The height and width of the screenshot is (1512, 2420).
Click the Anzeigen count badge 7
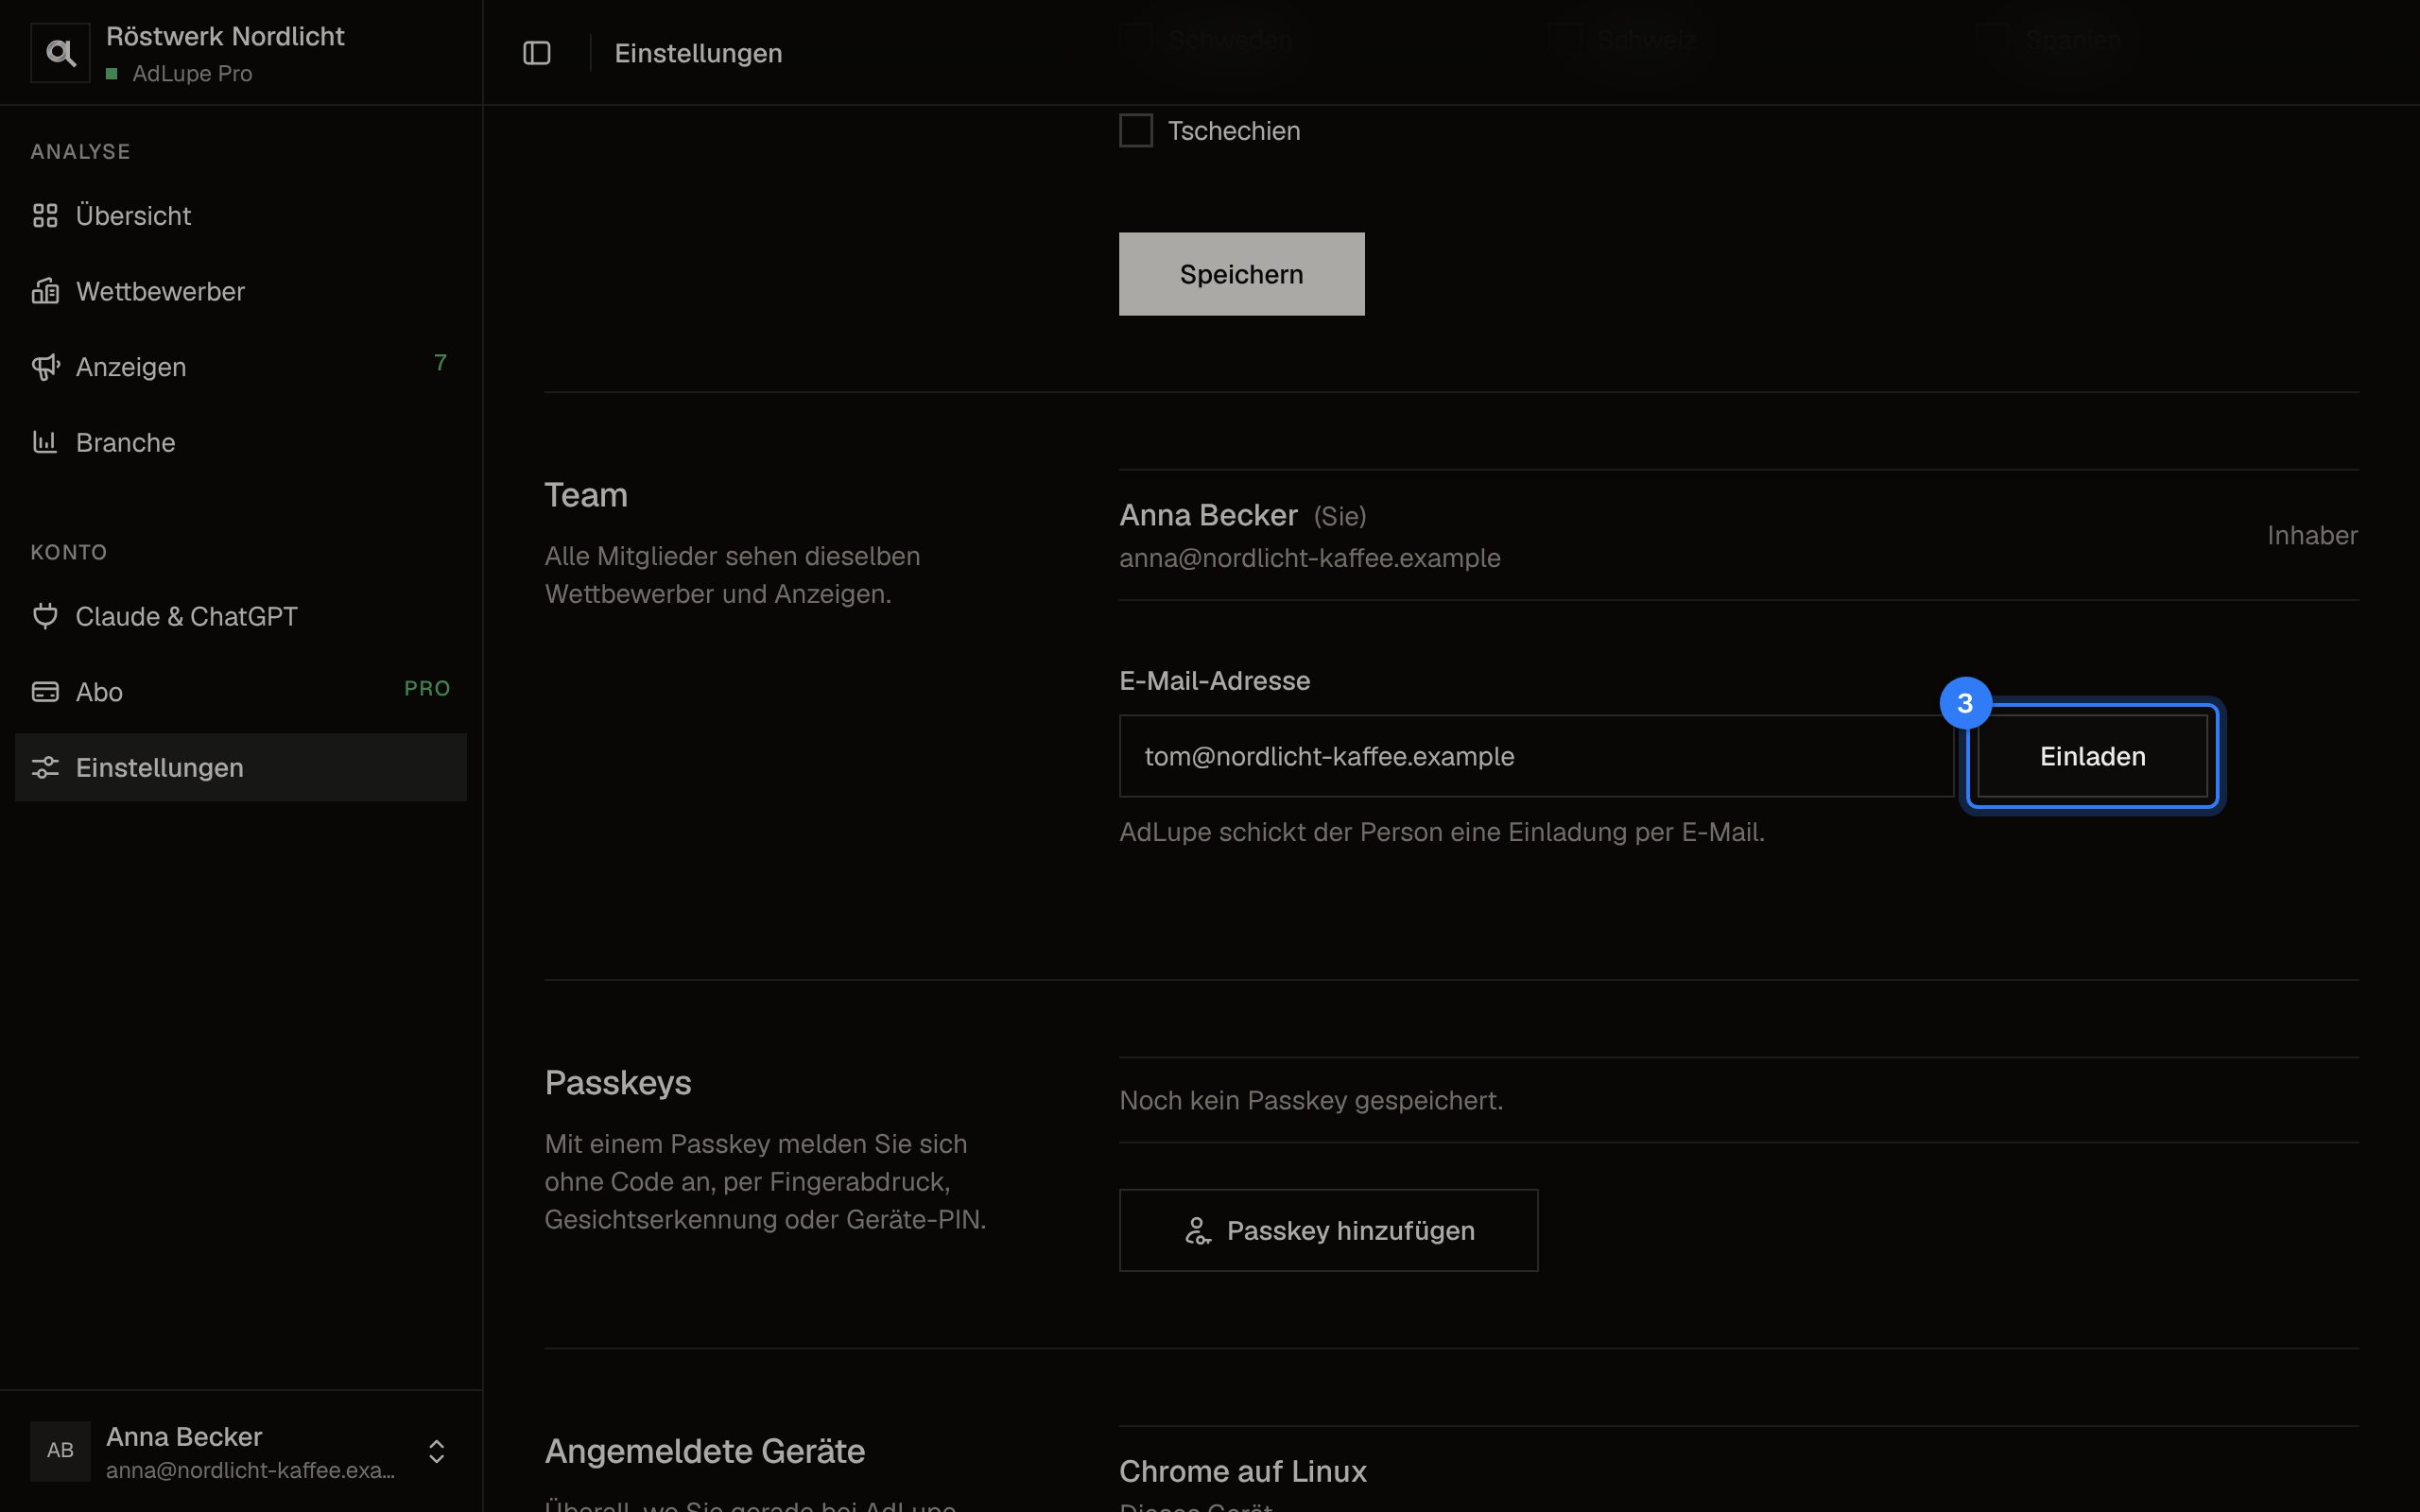point(440,363)
